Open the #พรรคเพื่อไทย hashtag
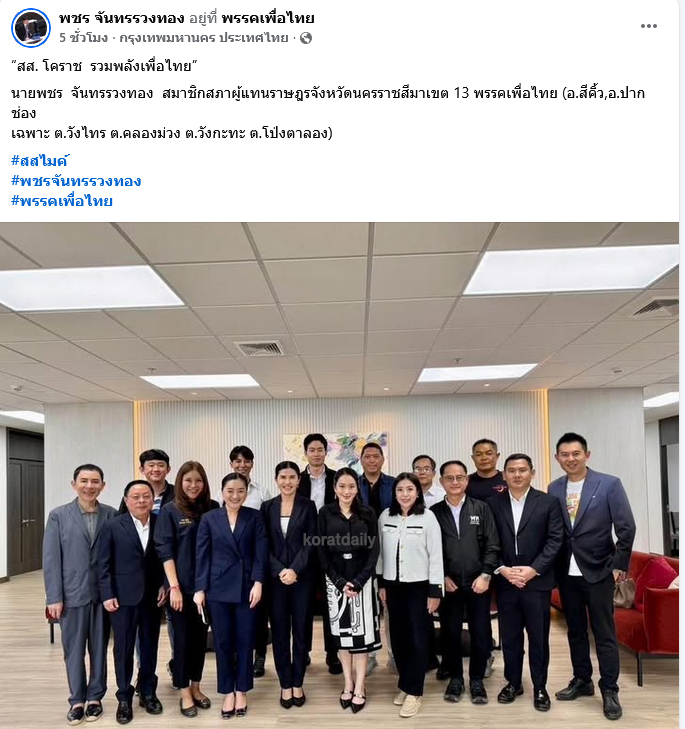Viewport: 685px width, 729px height. [62, 201]
